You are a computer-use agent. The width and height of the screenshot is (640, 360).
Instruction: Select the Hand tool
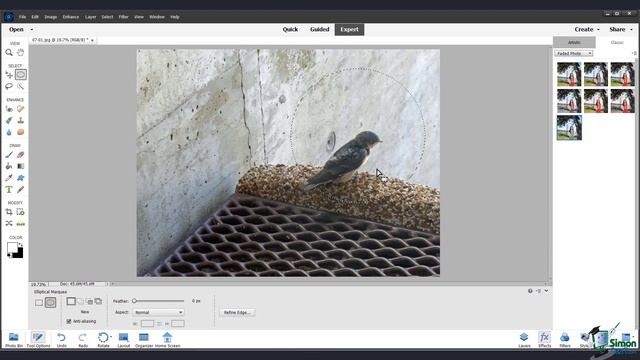pyautogui.click(x=20, y=53)
